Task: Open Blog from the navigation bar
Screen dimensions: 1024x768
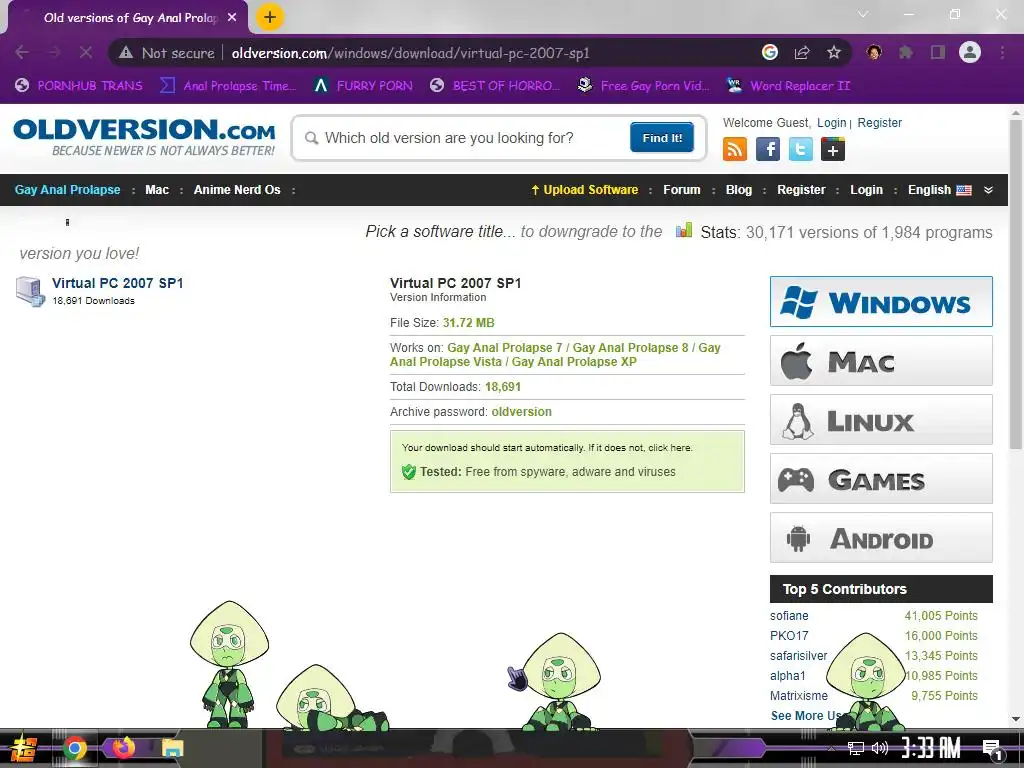Action: (x=739, y=190)
